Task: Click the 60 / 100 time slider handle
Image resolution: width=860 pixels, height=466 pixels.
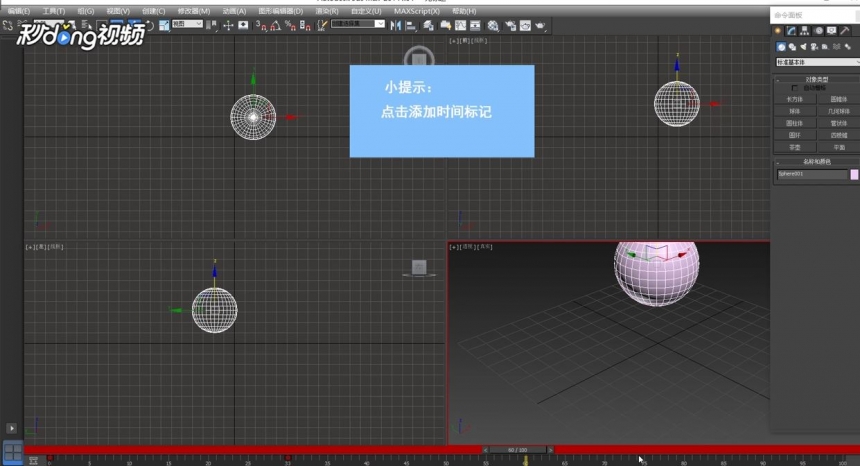Action: coord(517,450)
